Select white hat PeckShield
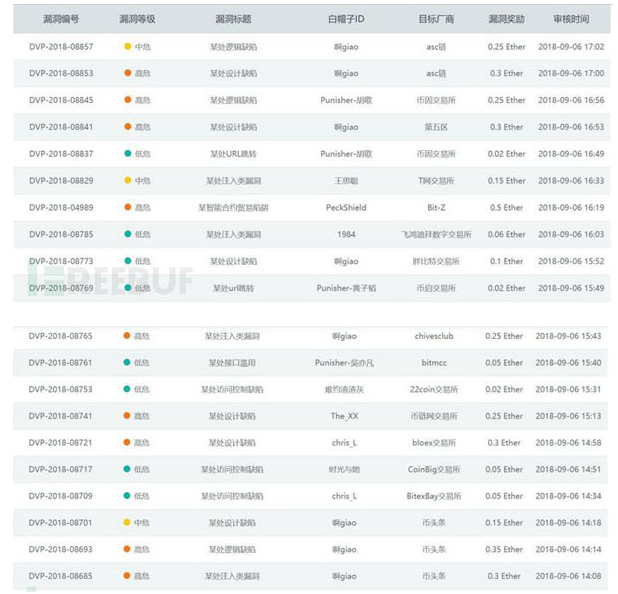 pos(346,208)
